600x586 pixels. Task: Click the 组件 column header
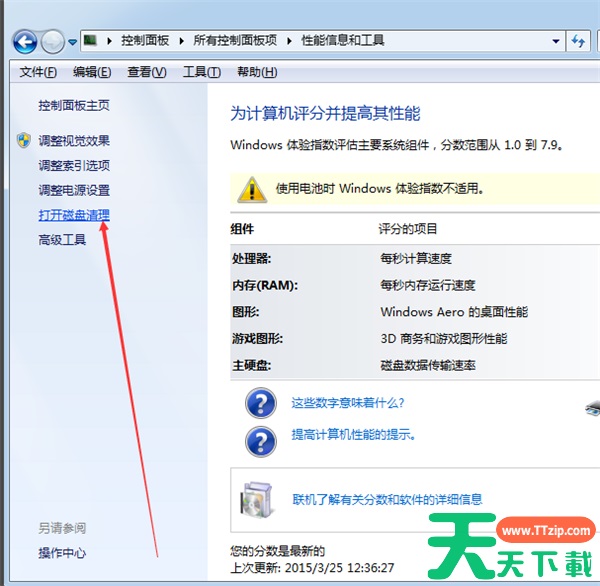pos(242,229)
